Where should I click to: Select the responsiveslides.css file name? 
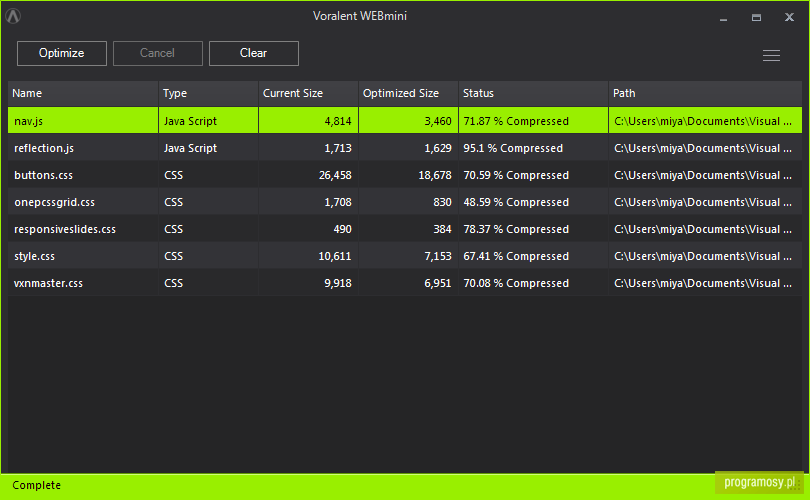point(65,229)
